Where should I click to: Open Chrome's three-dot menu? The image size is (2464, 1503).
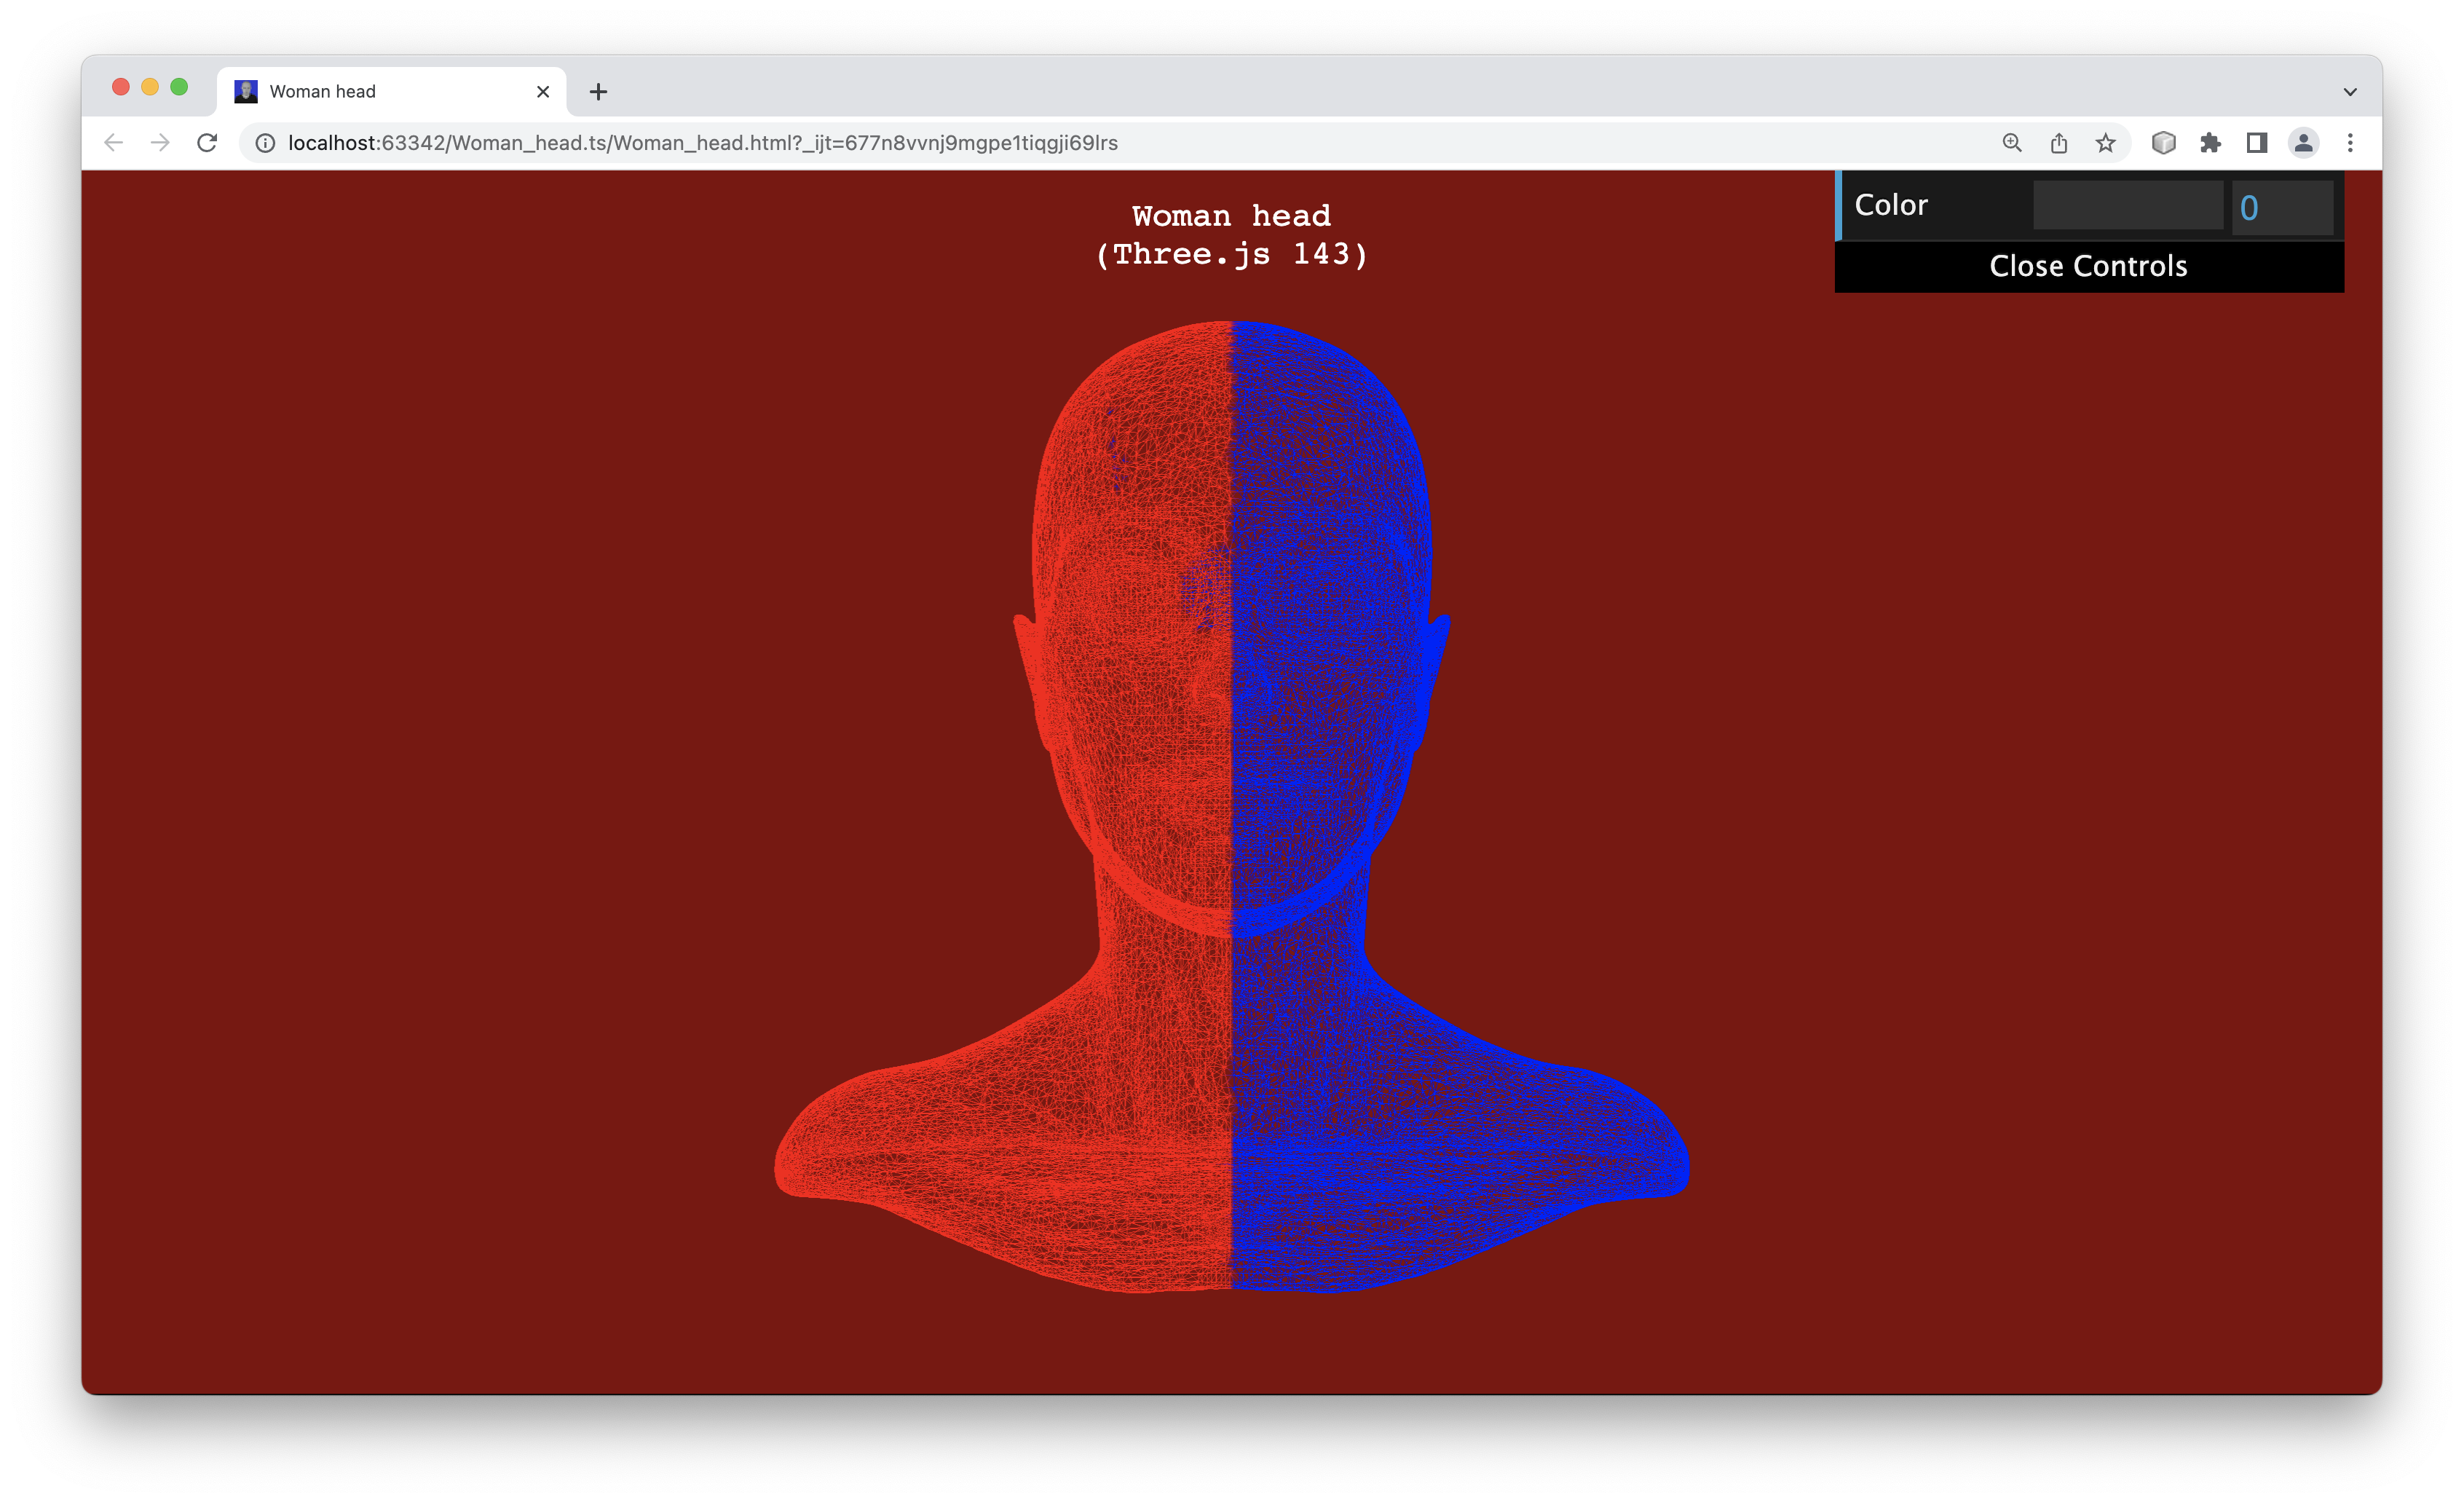pos(2350,143)
